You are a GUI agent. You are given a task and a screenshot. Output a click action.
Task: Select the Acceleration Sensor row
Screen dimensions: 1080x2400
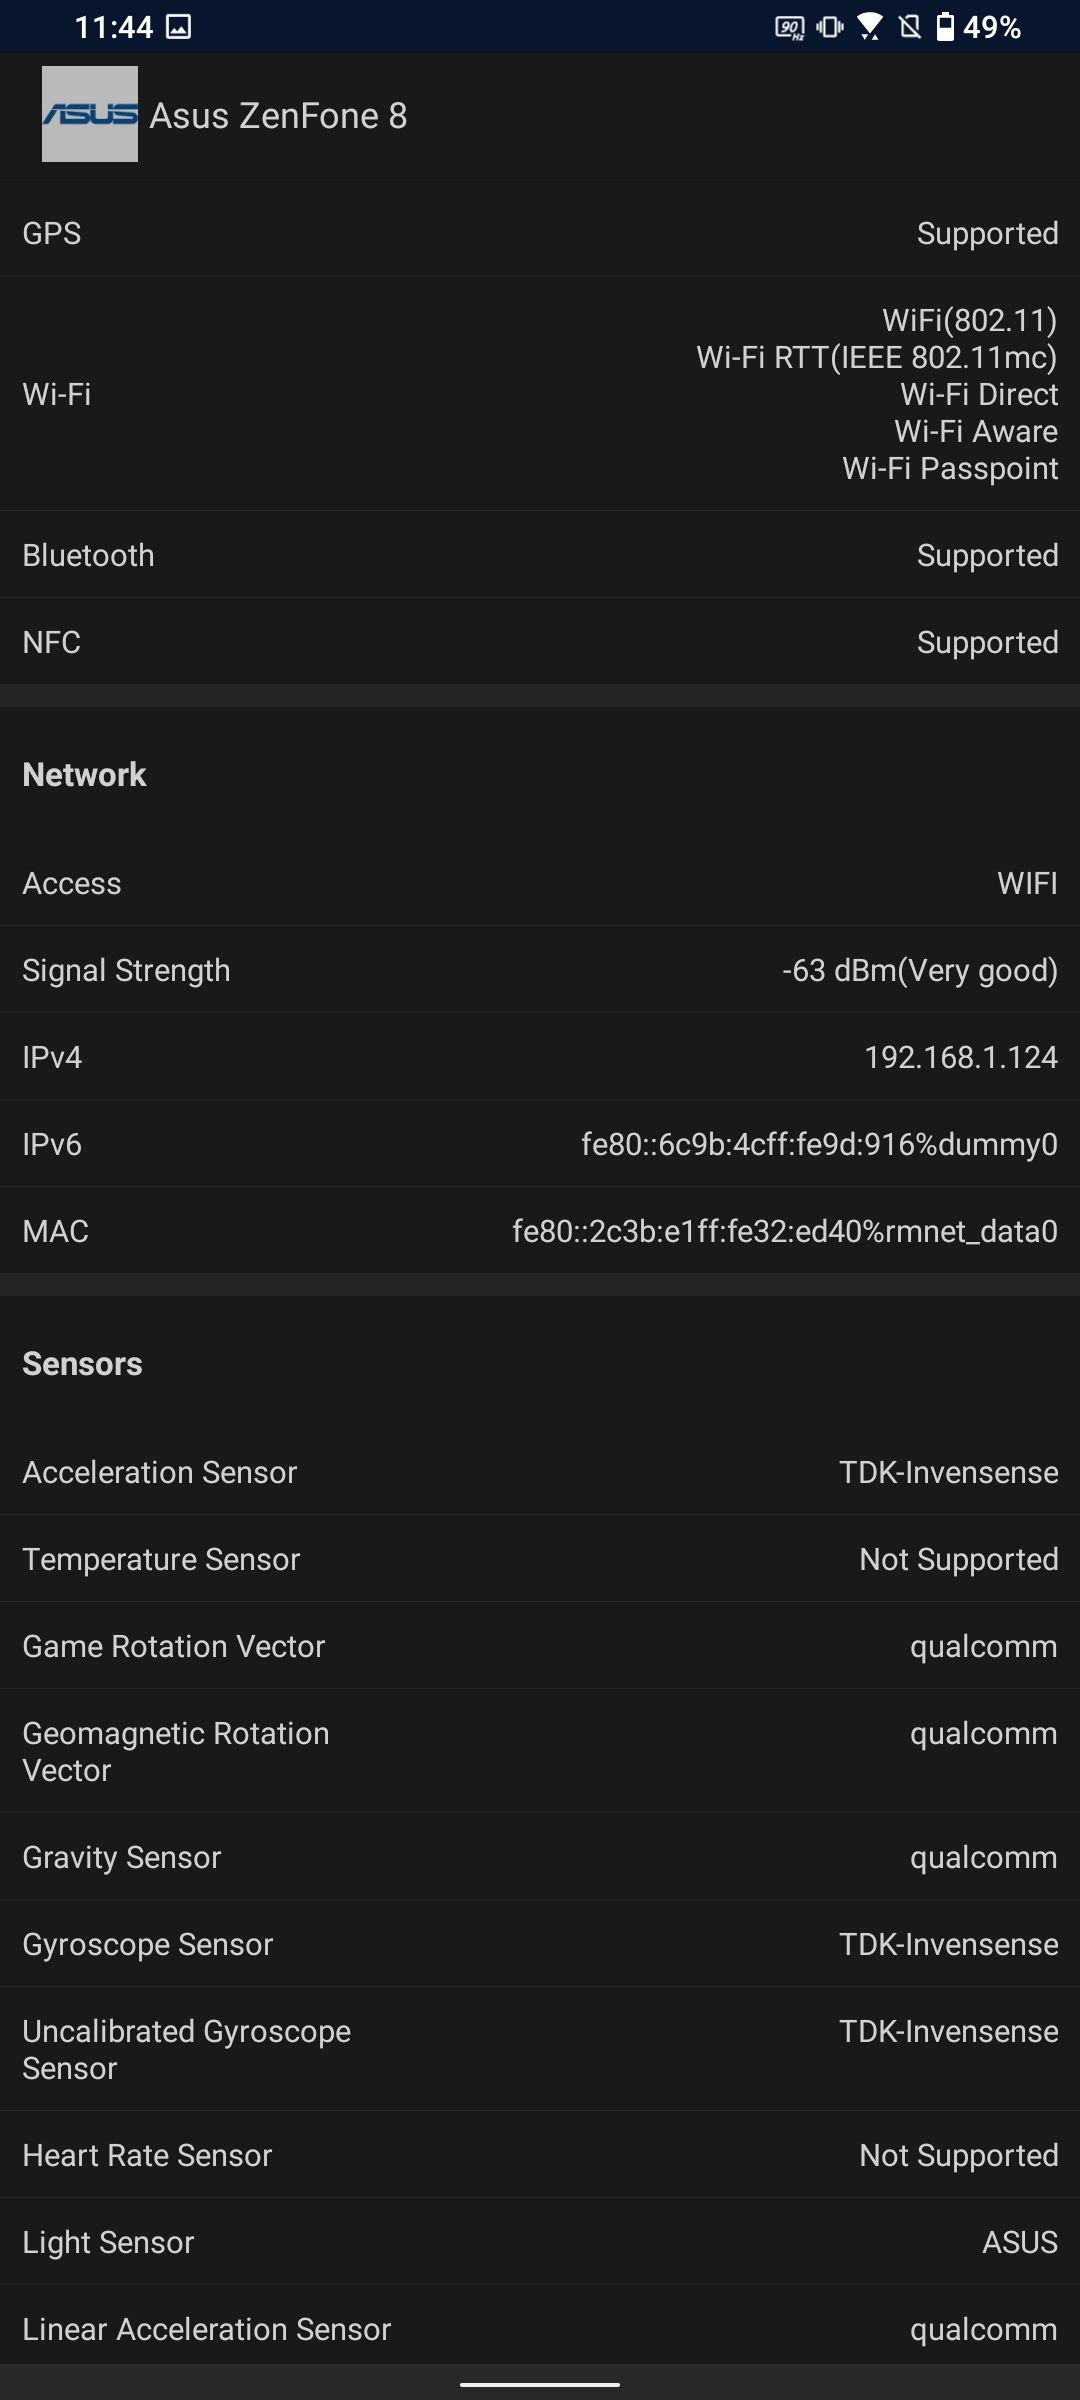tap(540, 1472)
